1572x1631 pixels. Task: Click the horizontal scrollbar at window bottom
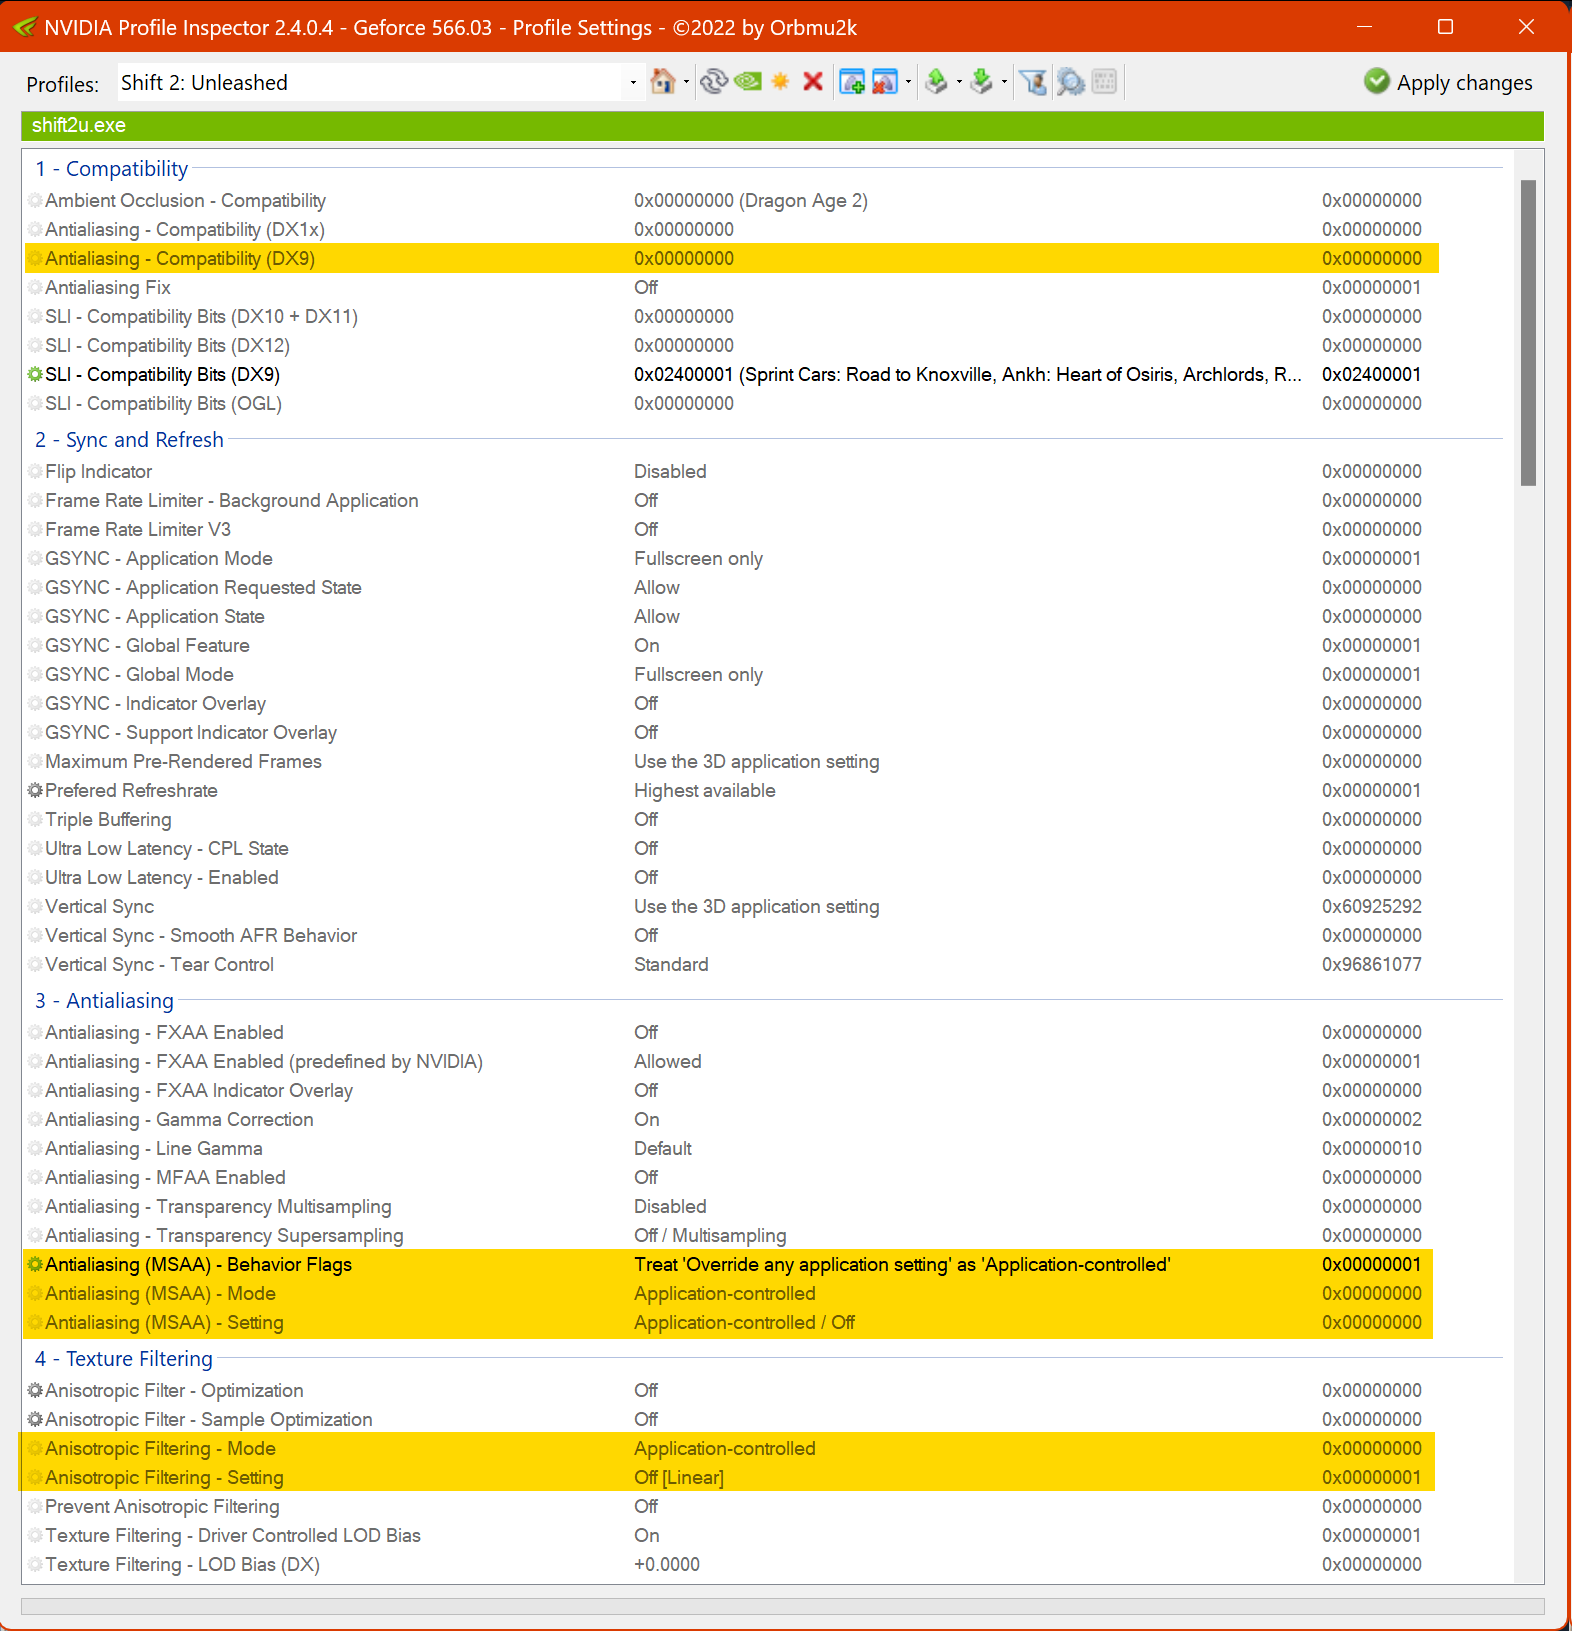click(x=782, y=1606)
